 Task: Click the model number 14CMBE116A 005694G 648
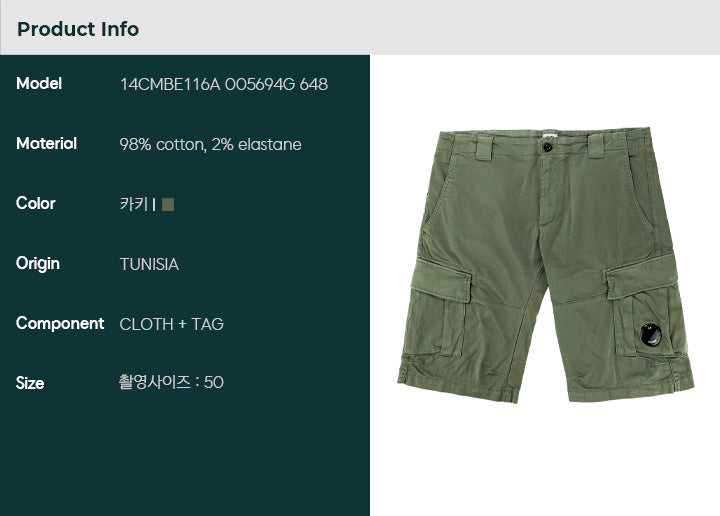pyautogui.click(x=224, y=84)
